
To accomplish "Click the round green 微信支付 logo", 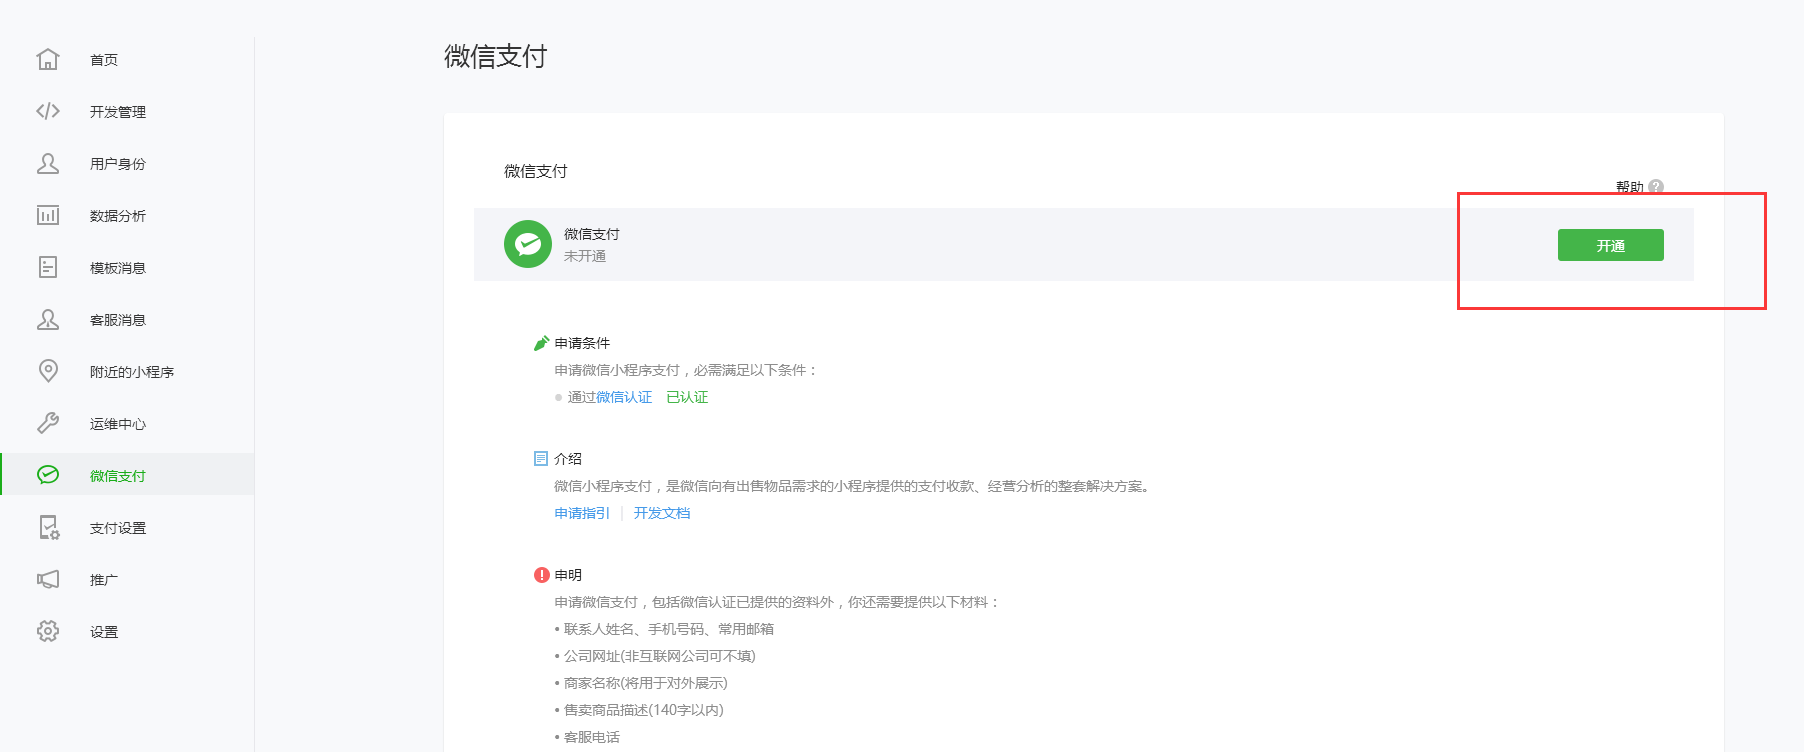I will coord(528,244).
